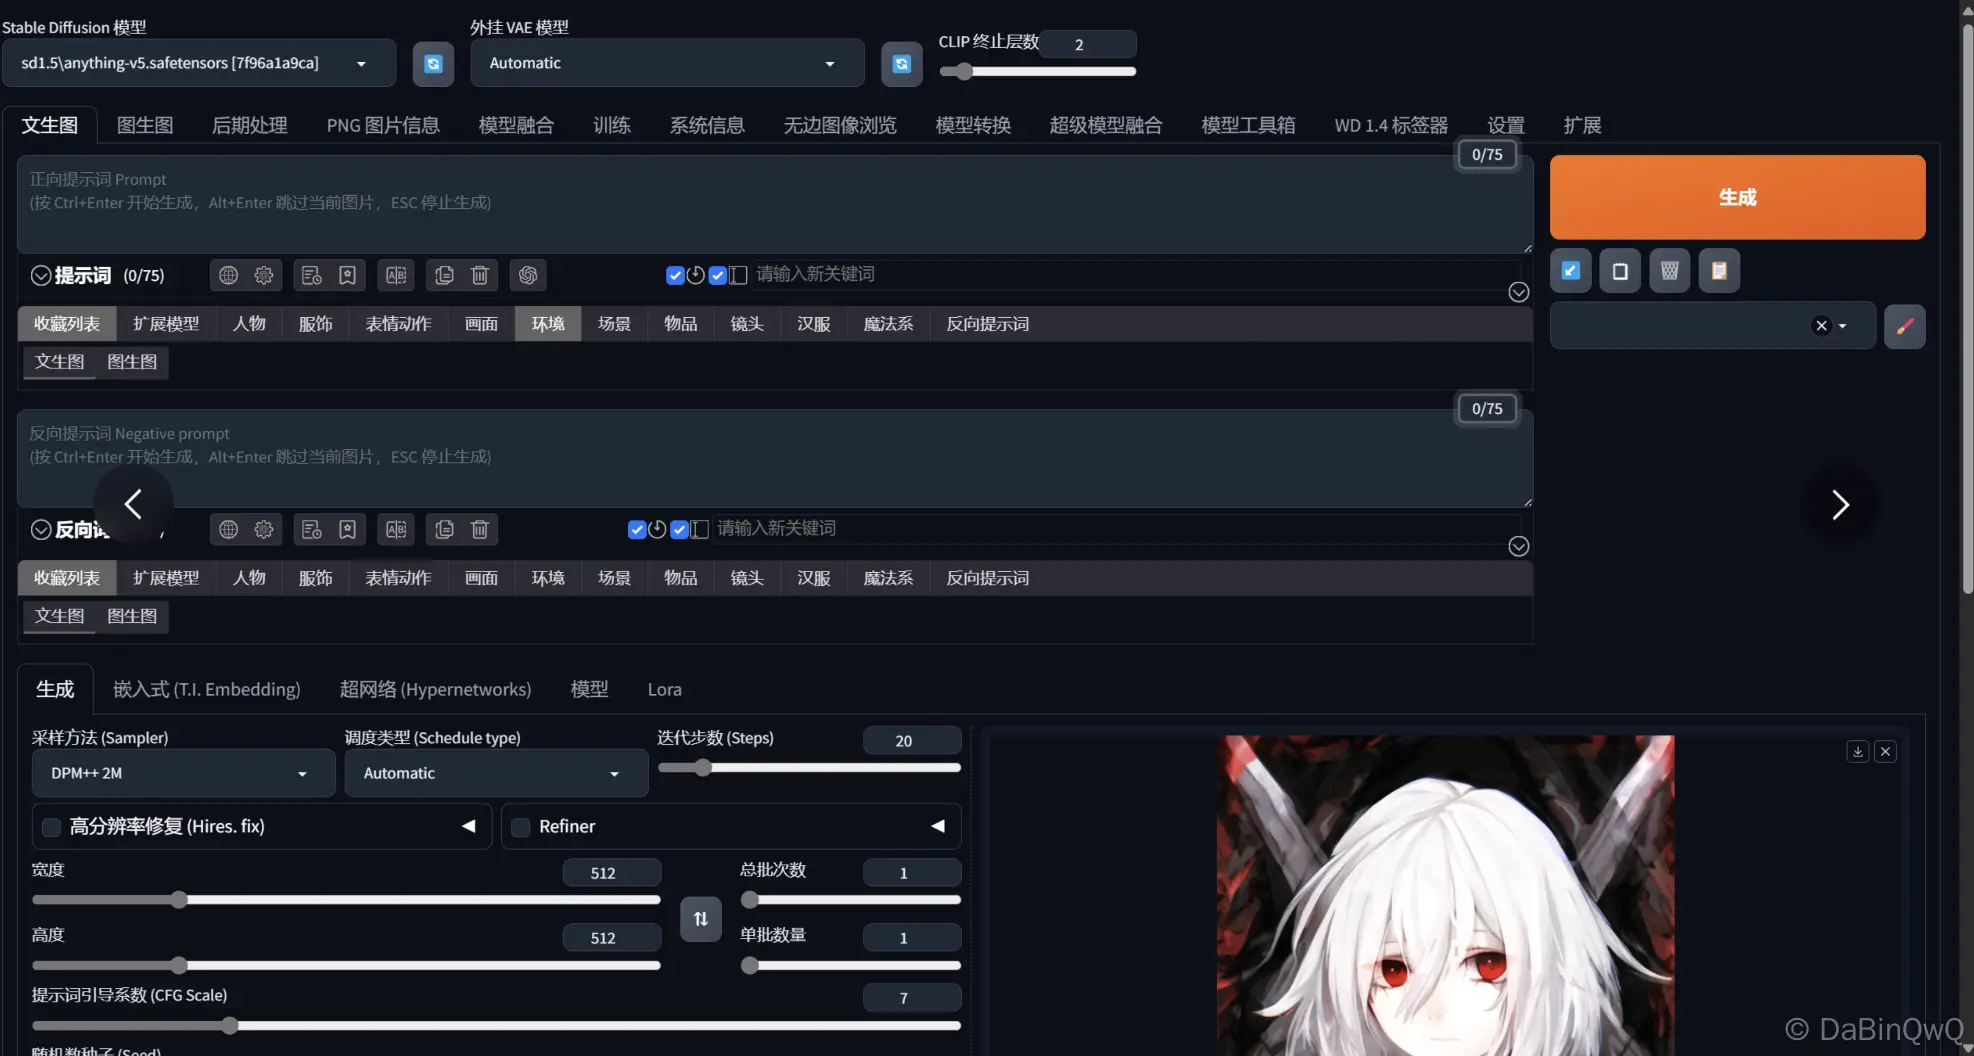
Task: Open the styles dropdown arrow
Action: pyautogui.click(x=1842, y=326)
